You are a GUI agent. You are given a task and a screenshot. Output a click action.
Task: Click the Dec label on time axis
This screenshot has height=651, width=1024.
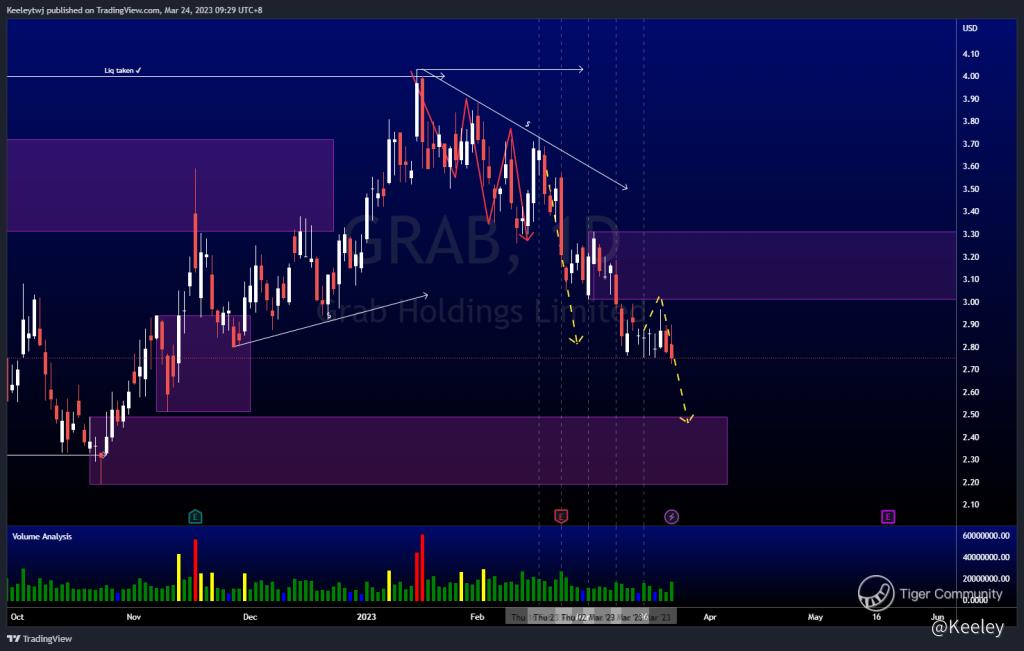pos(250,617)
